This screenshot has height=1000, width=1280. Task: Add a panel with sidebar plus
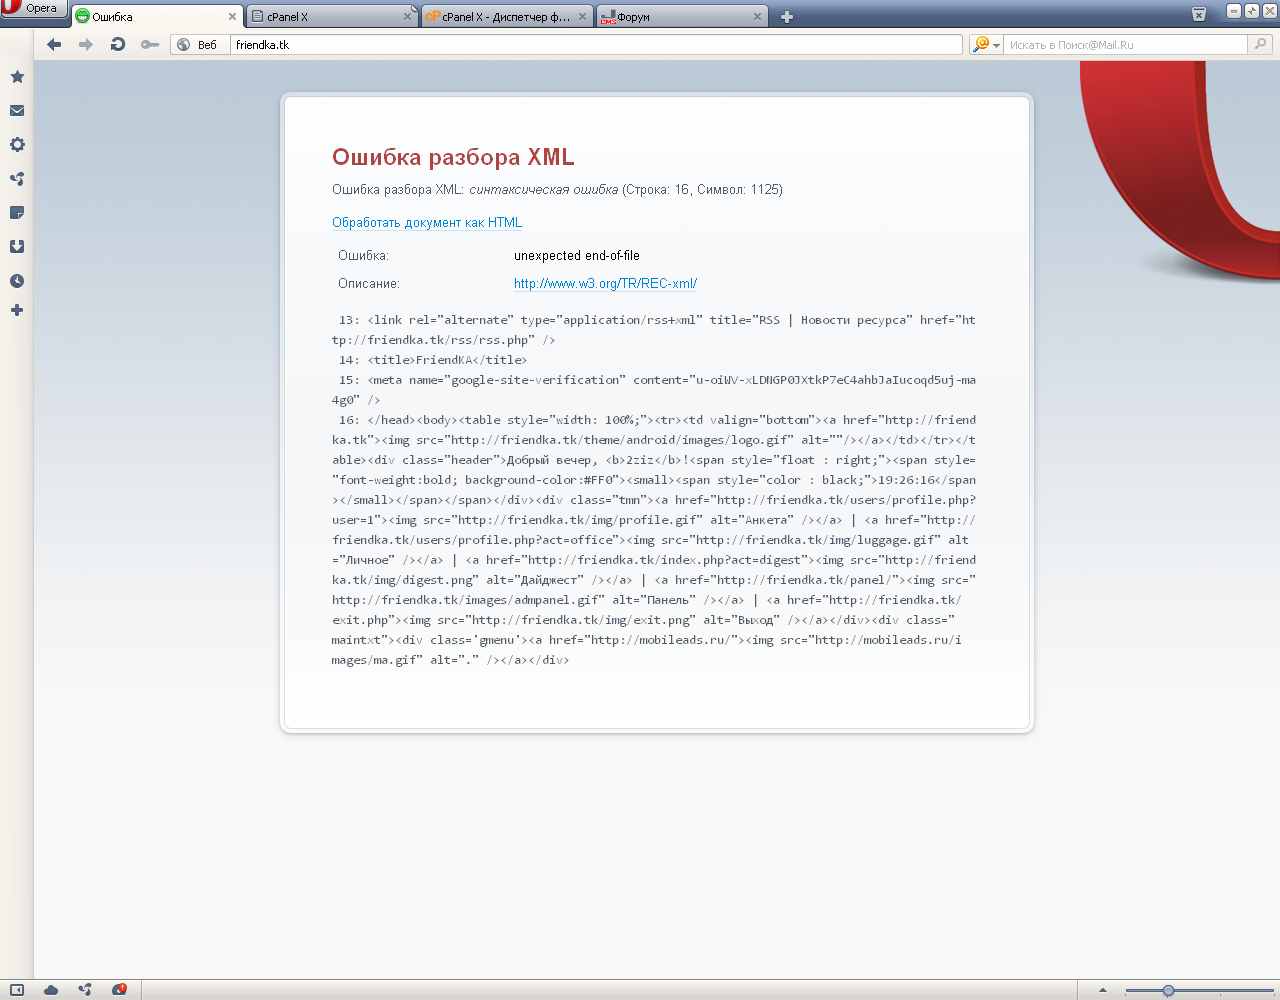17,310
